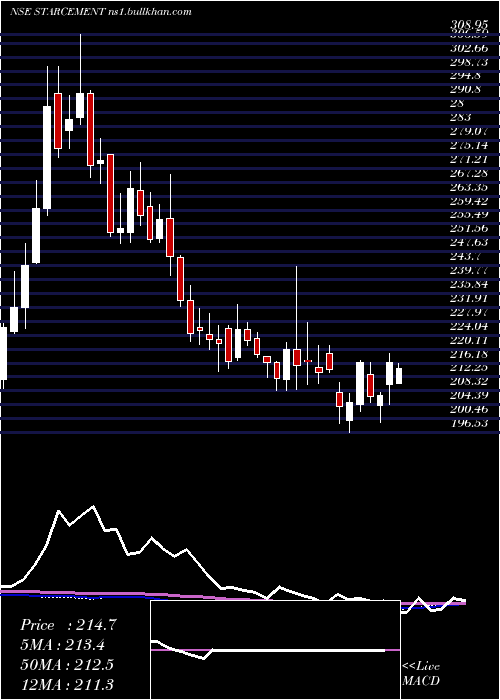
Task: Click the 235.84 price axis label
Action: (469, 284)
